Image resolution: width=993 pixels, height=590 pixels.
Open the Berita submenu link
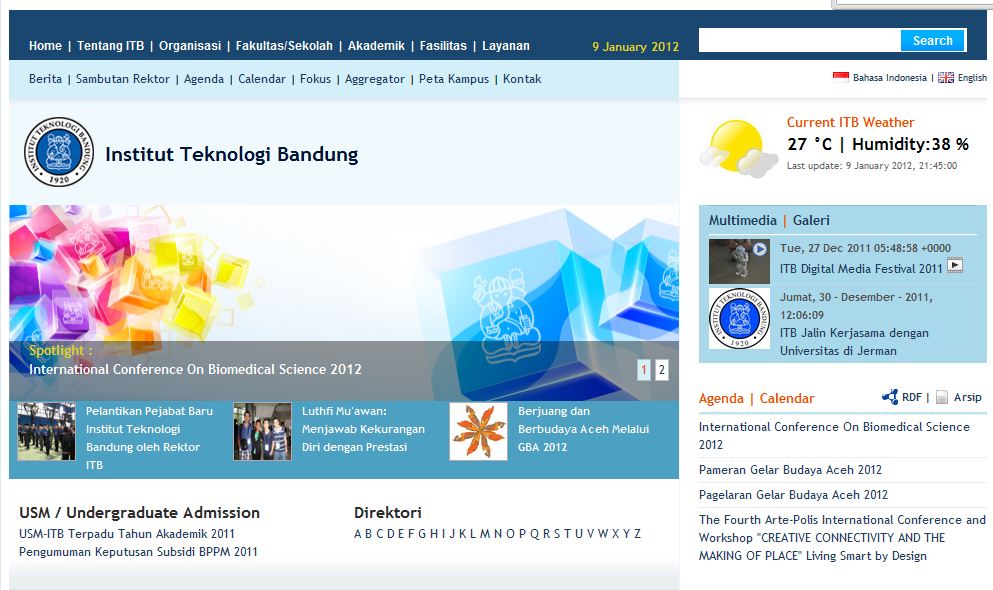click(x=45, y=78)
